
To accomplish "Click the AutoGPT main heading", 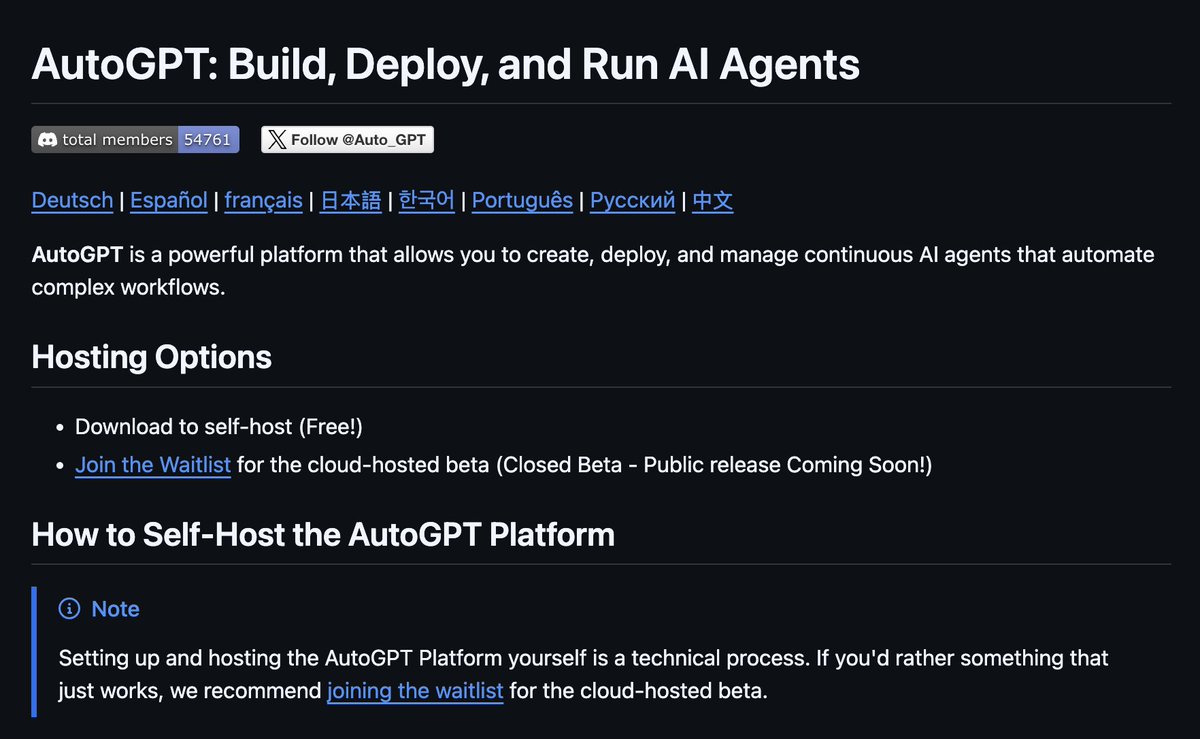I will click(445, 65).
